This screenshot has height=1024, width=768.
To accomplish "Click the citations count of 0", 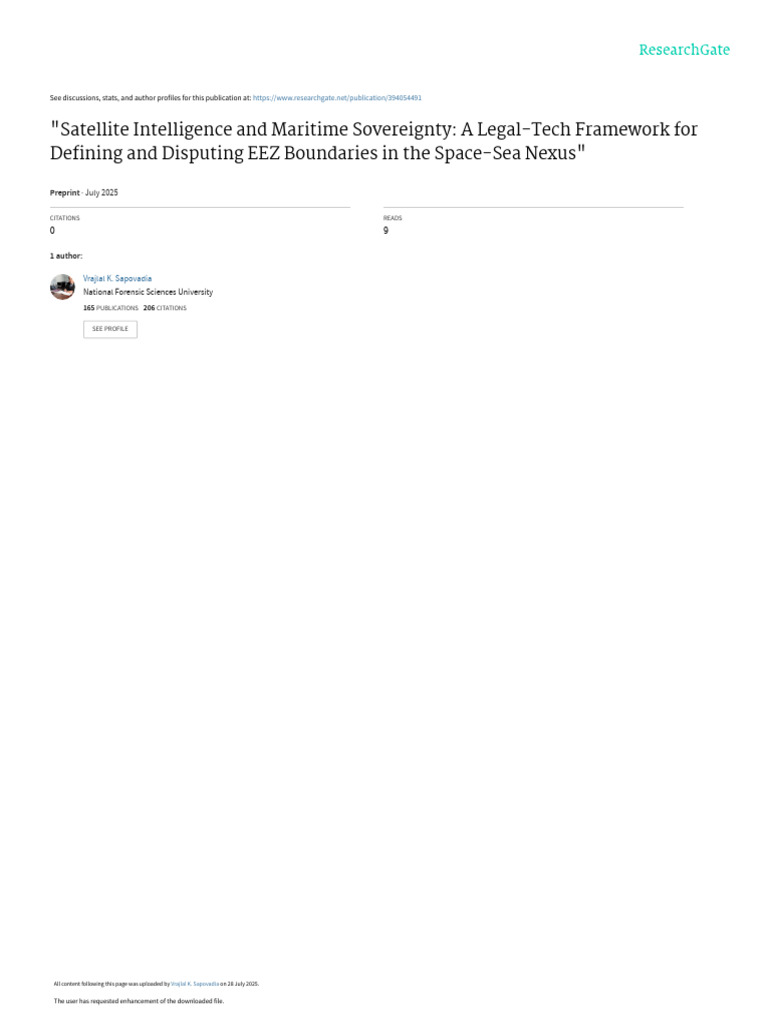I will tap(52, 231).
